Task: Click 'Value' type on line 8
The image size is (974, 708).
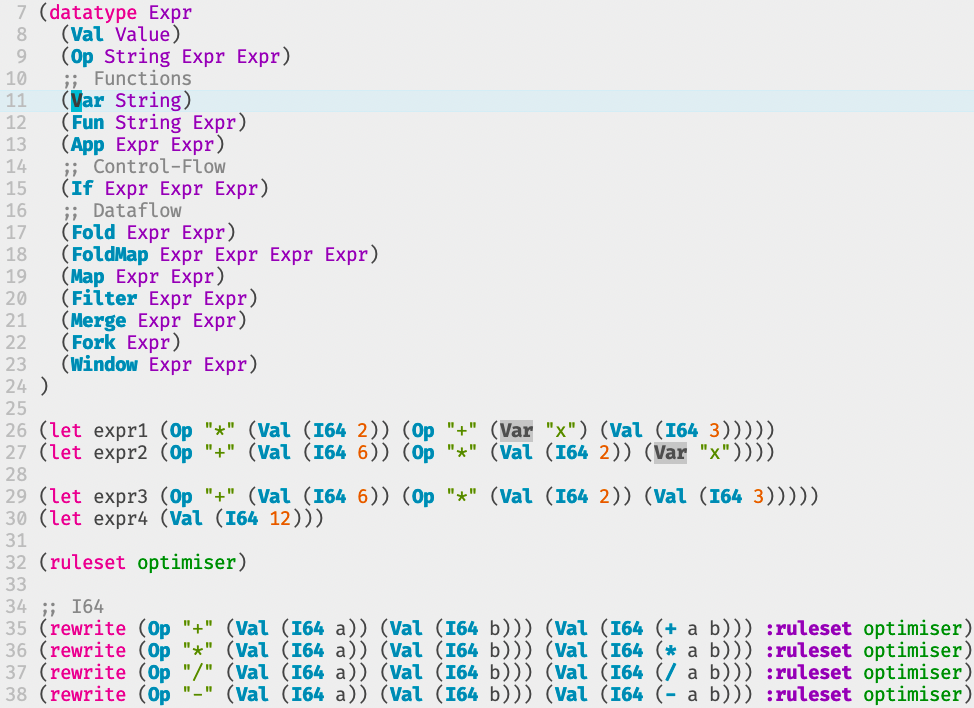Action: [142, 35]
